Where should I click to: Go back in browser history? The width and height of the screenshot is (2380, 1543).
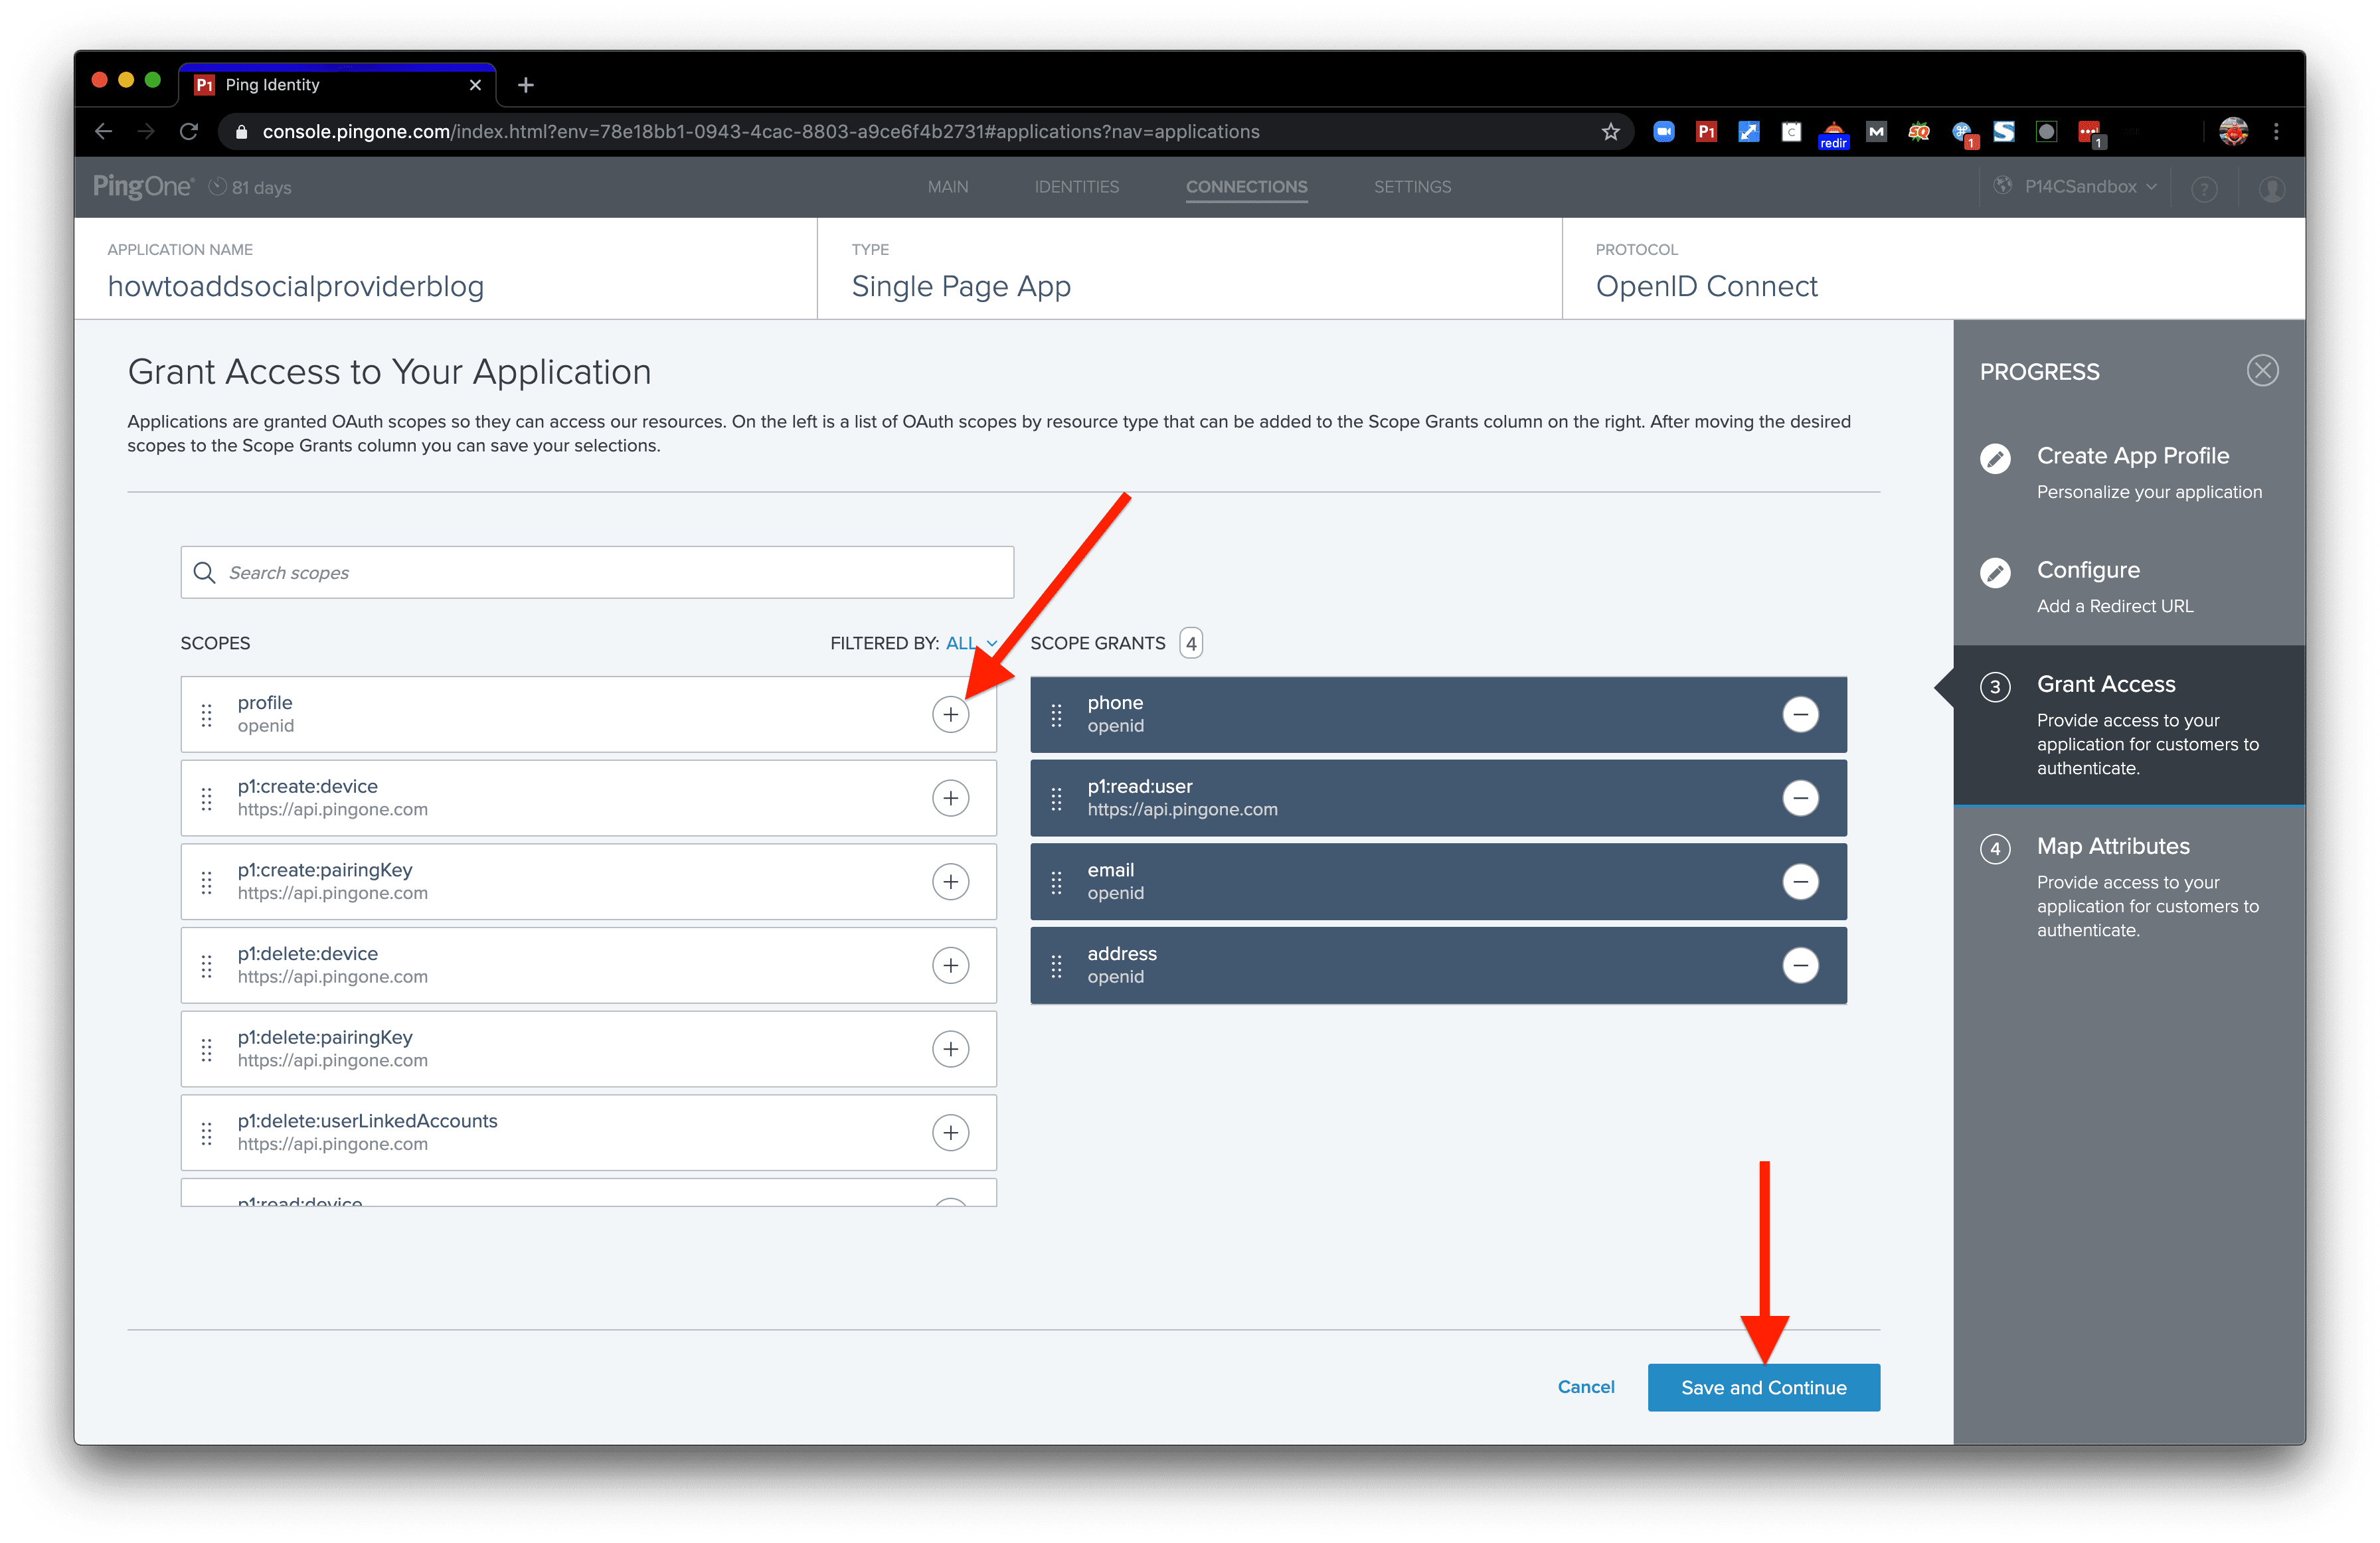coord(103,132)
